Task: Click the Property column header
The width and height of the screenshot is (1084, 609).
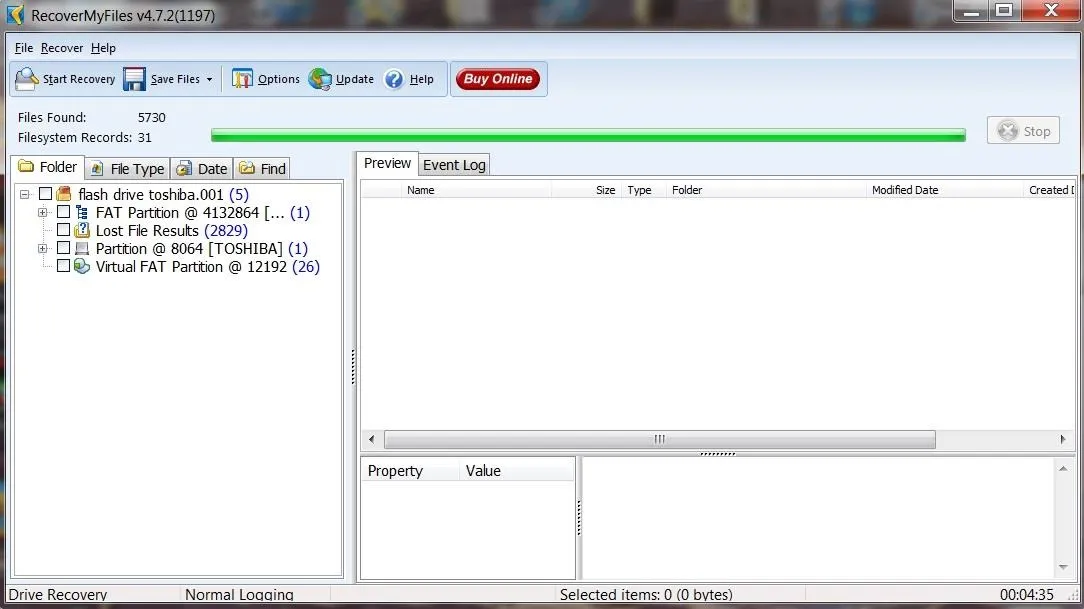Action: click(411, 471)
